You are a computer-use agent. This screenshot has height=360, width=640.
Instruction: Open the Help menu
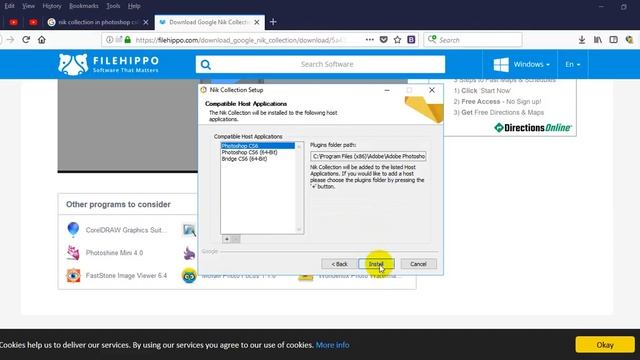pos(134,6)
